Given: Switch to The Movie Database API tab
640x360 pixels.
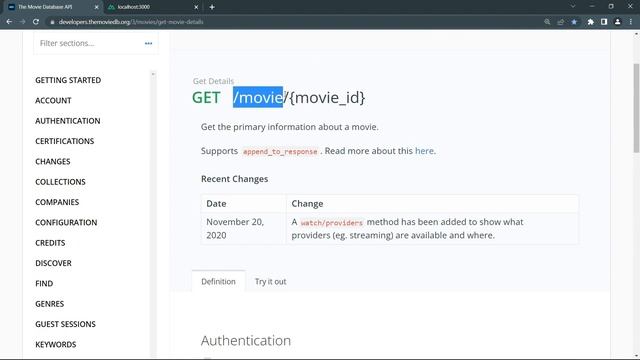Looking at the screenshot, I should (53, 7).
